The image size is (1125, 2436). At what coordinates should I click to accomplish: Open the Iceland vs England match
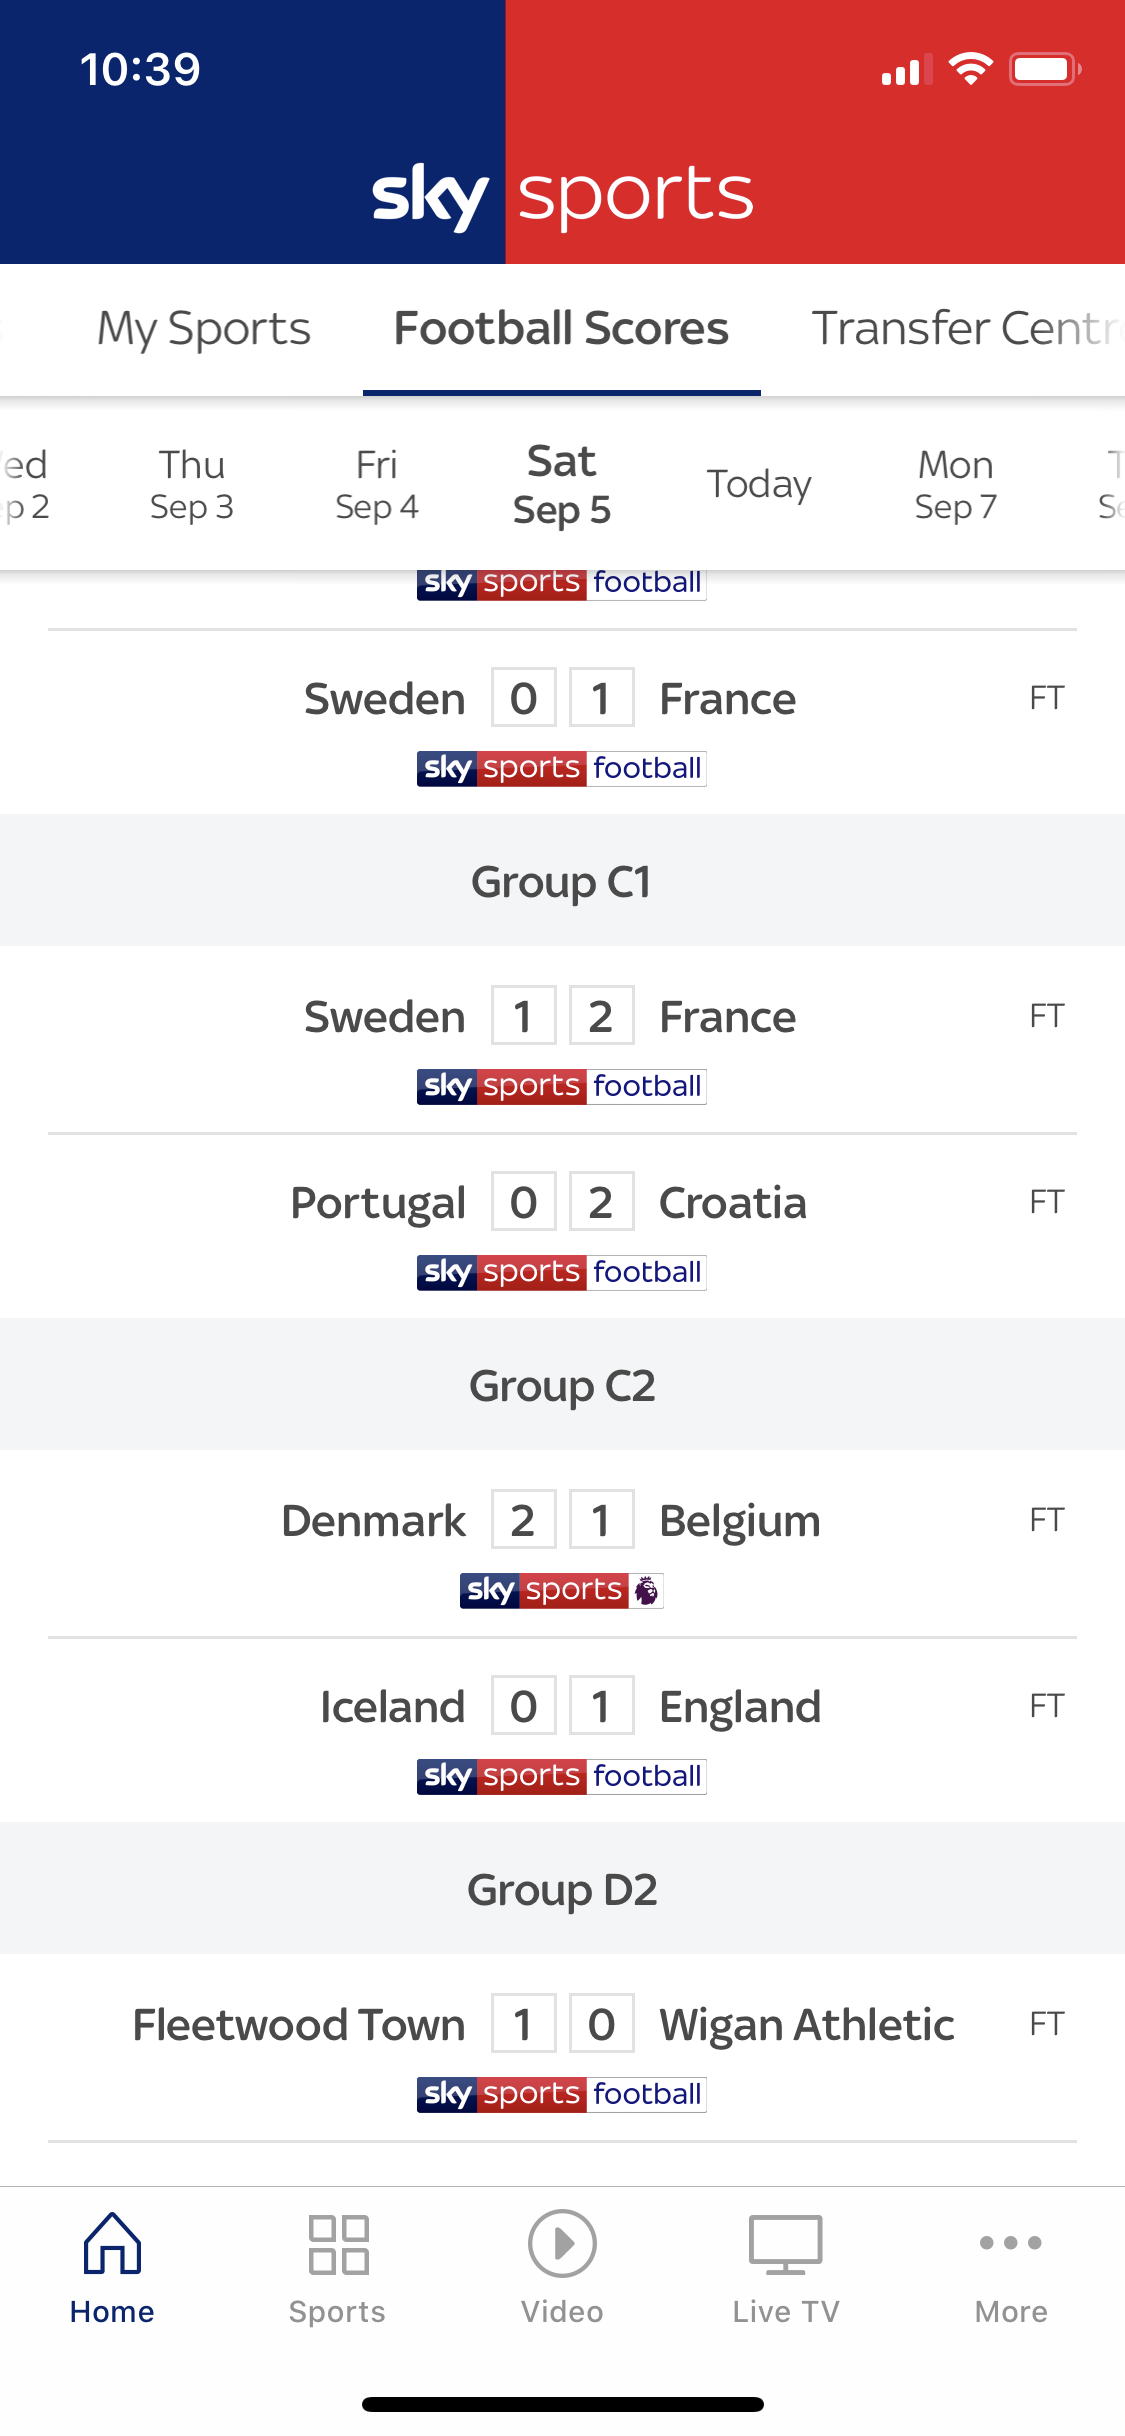pyautogui.click(x=562, y=1707)
